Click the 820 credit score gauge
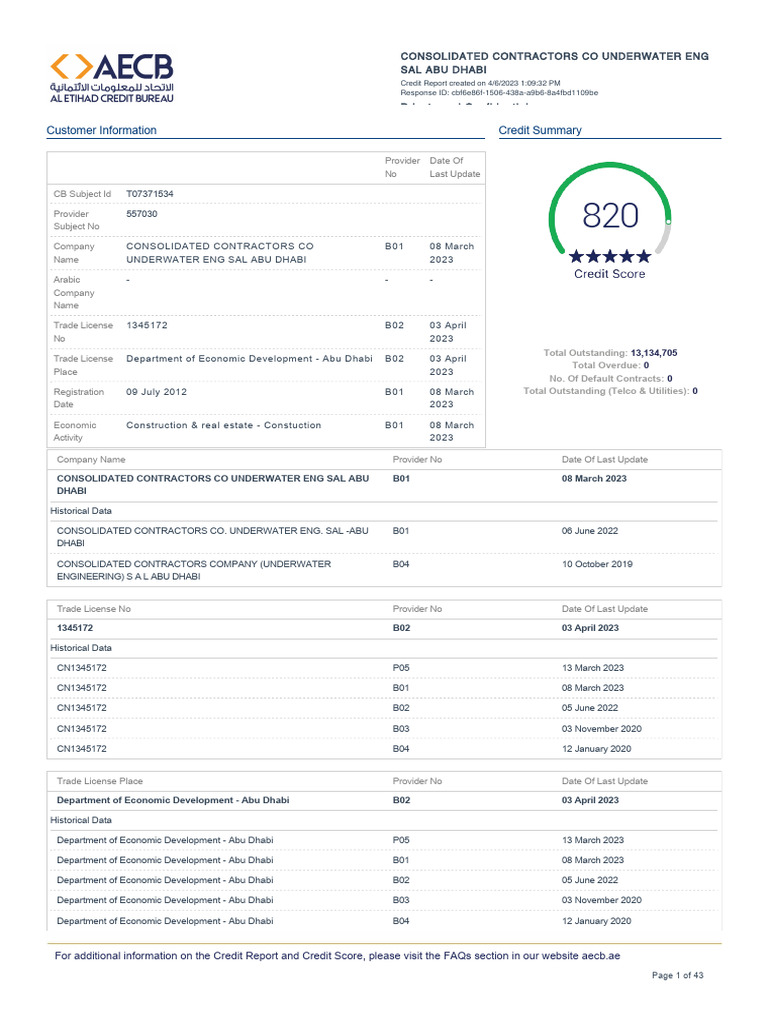Screen dimensions: 768x1024 pos(609,210)
